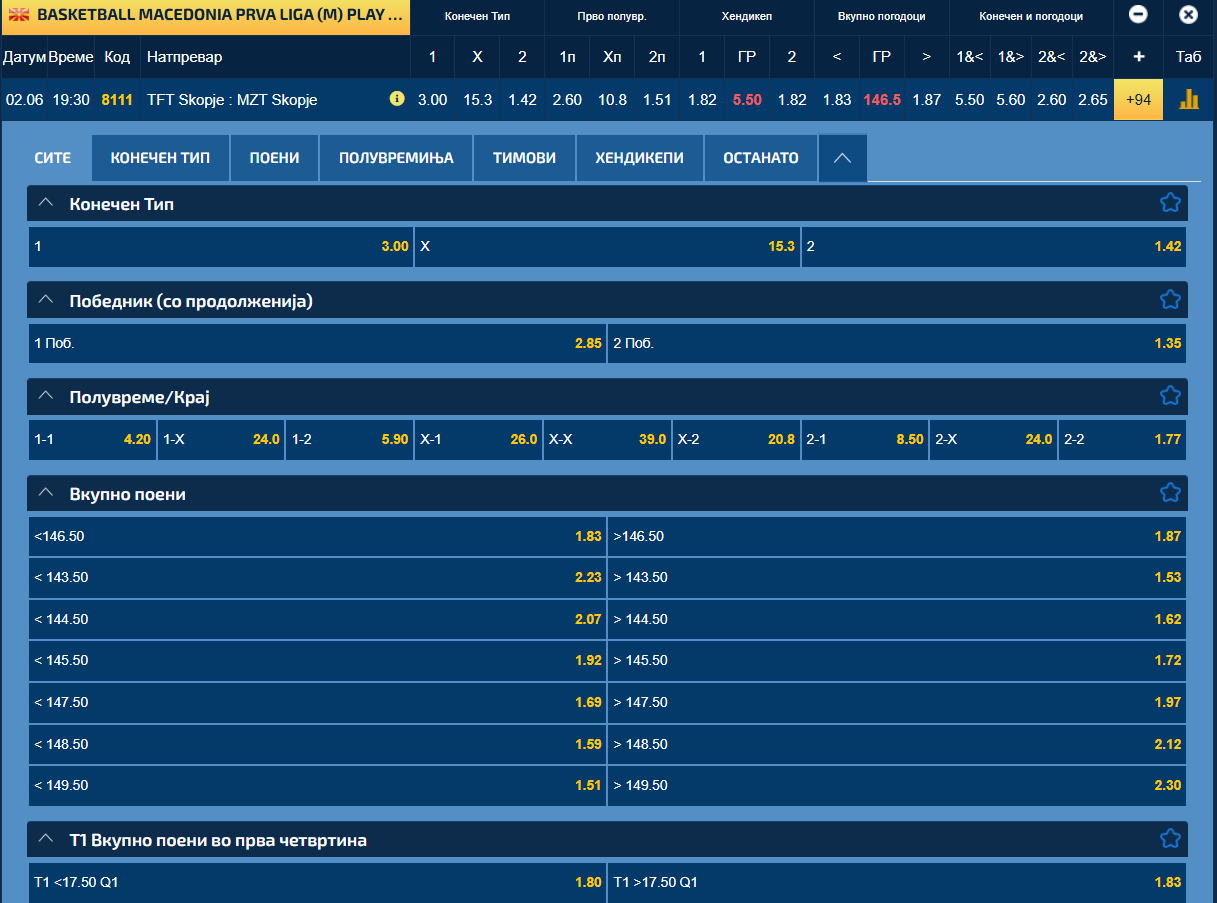
Task: Select T1 >17.50 Q1 at 1.83
Action: coord(897,882)
